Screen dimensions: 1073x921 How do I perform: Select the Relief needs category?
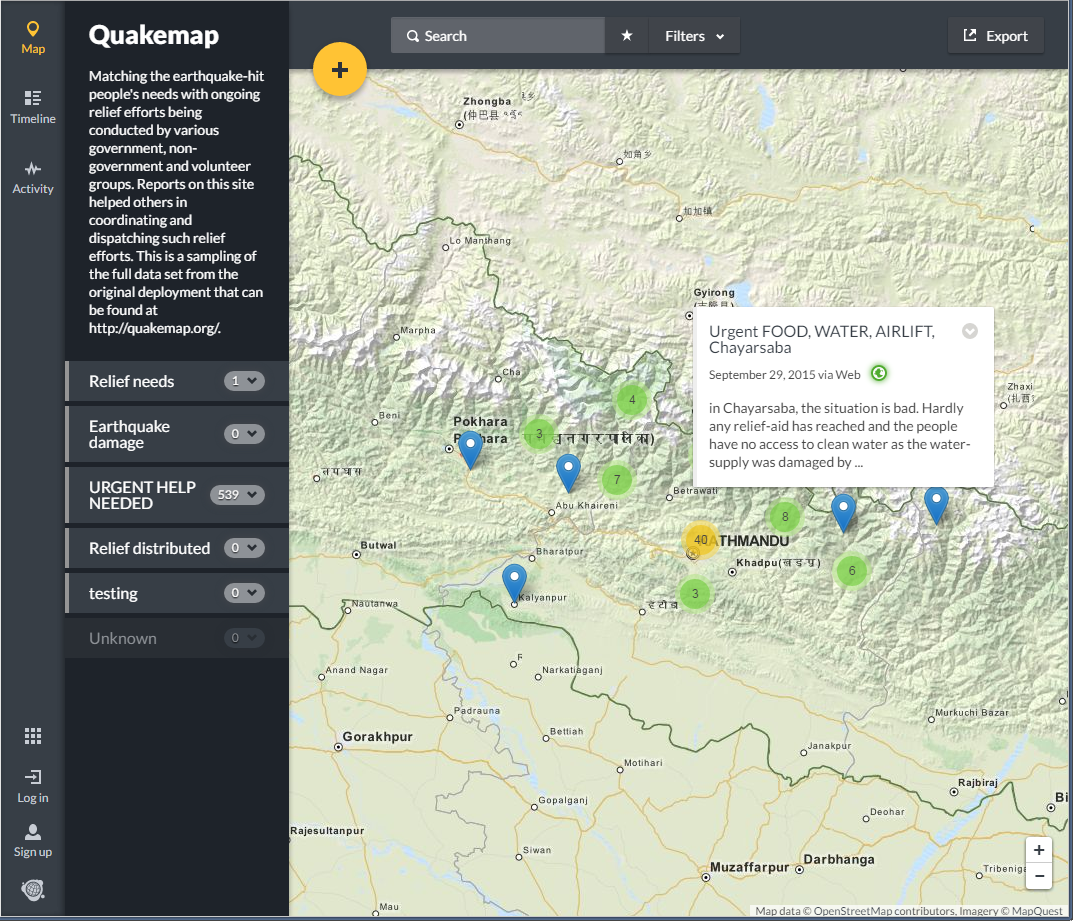[131, 381]
